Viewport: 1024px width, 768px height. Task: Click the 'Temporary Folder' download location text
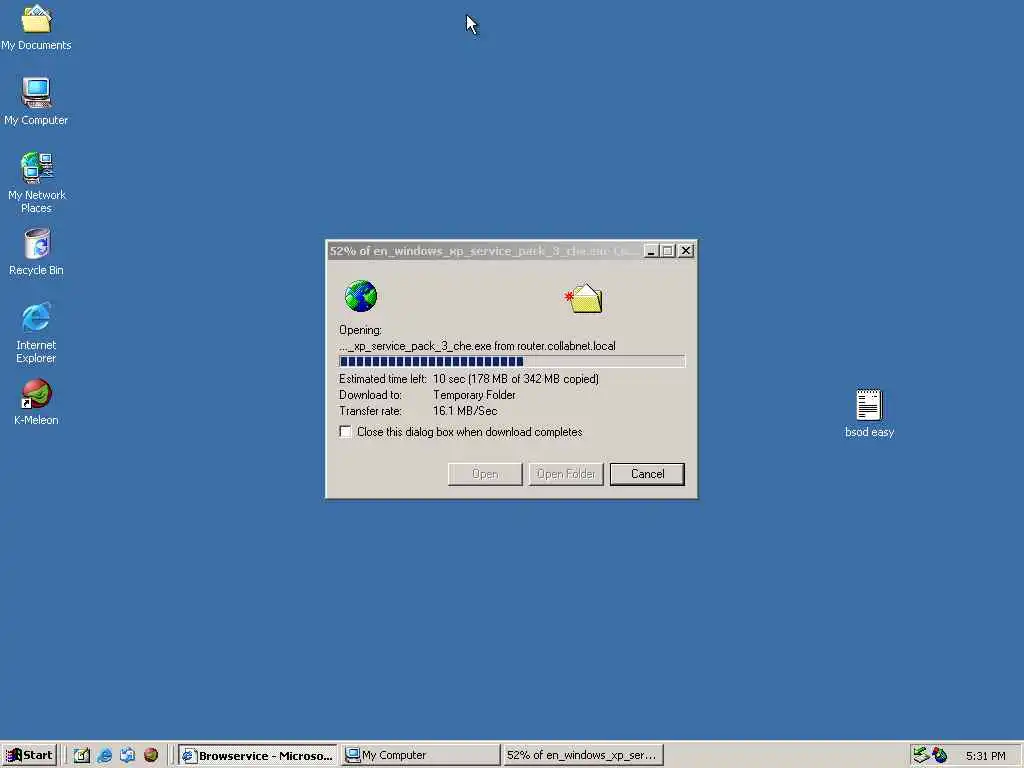tap(474, 395)
